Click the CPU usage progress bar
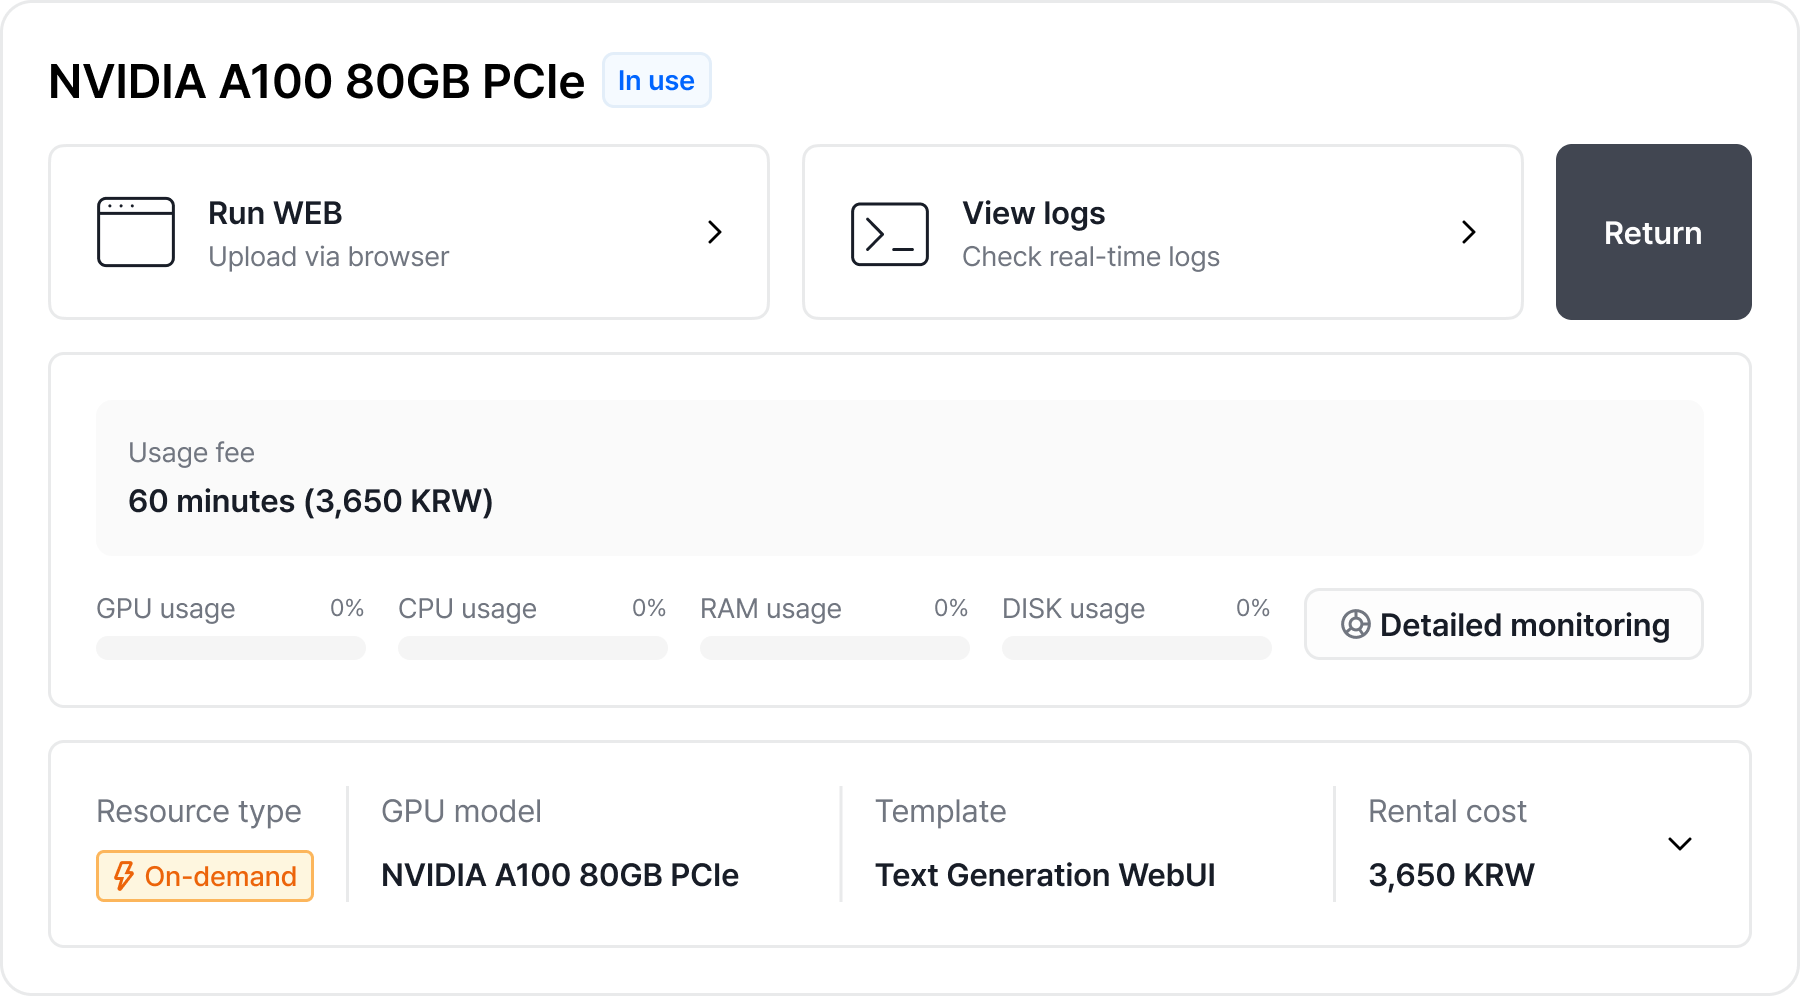 pyautogui.click(x=533, y=648)
